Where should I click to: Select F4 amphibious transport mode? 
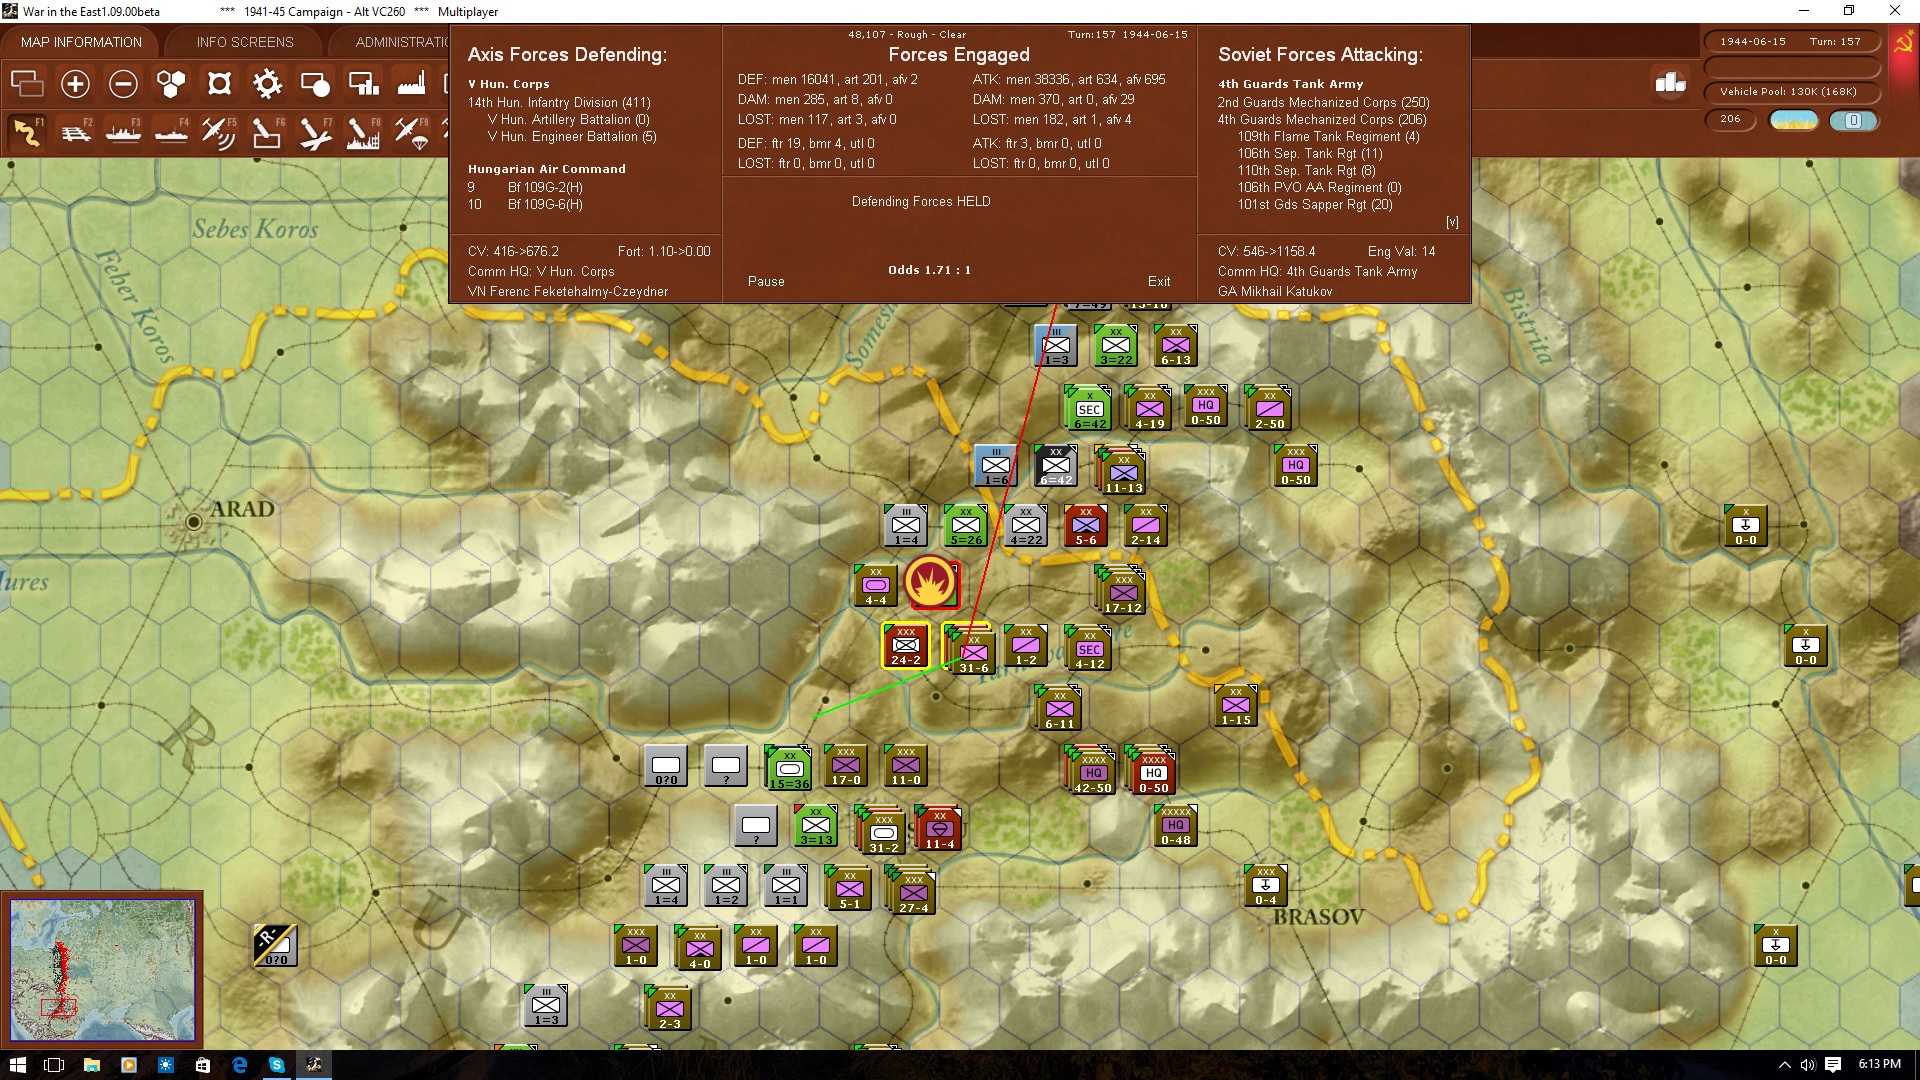click(x=171, y=132)
